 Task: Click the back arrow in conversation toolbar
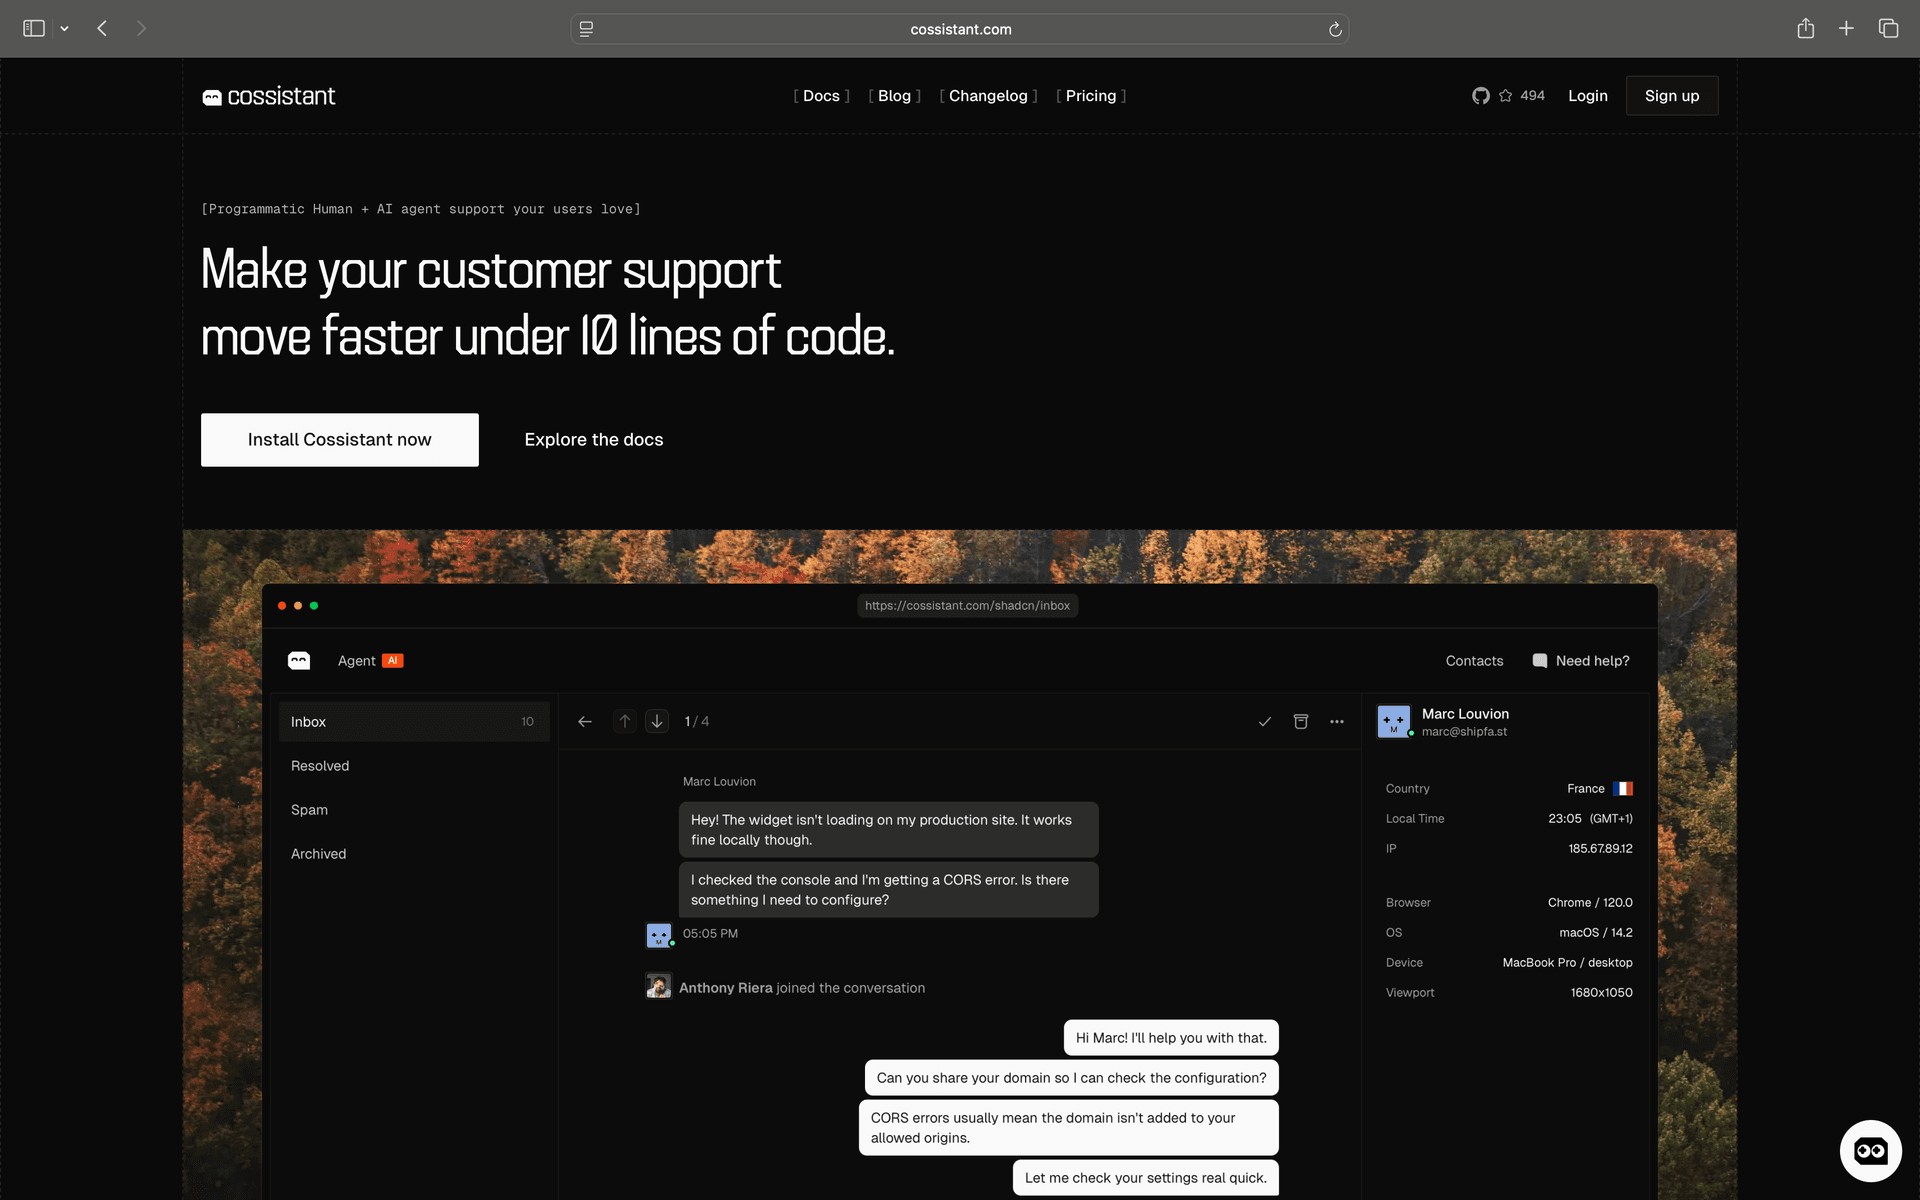coord(585,721)
